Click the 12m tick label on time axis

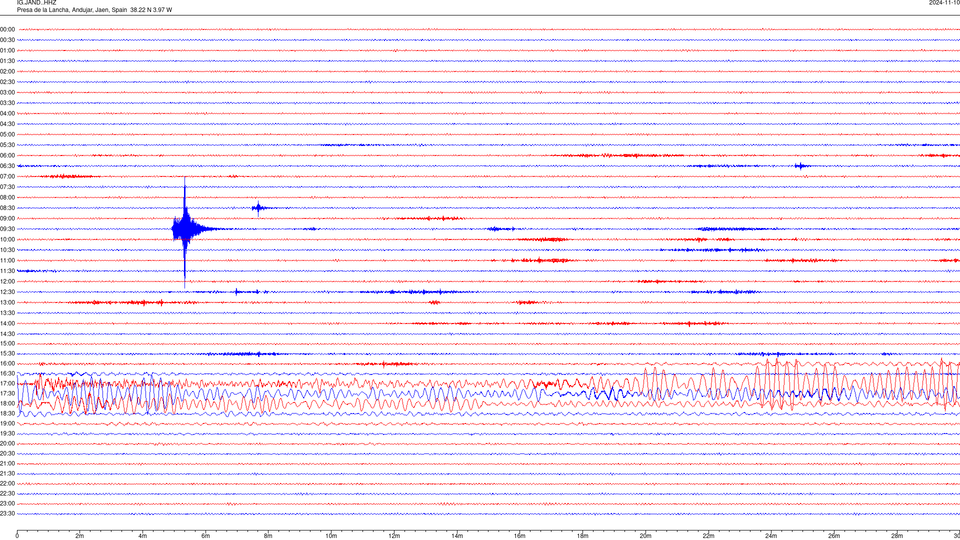394,536
